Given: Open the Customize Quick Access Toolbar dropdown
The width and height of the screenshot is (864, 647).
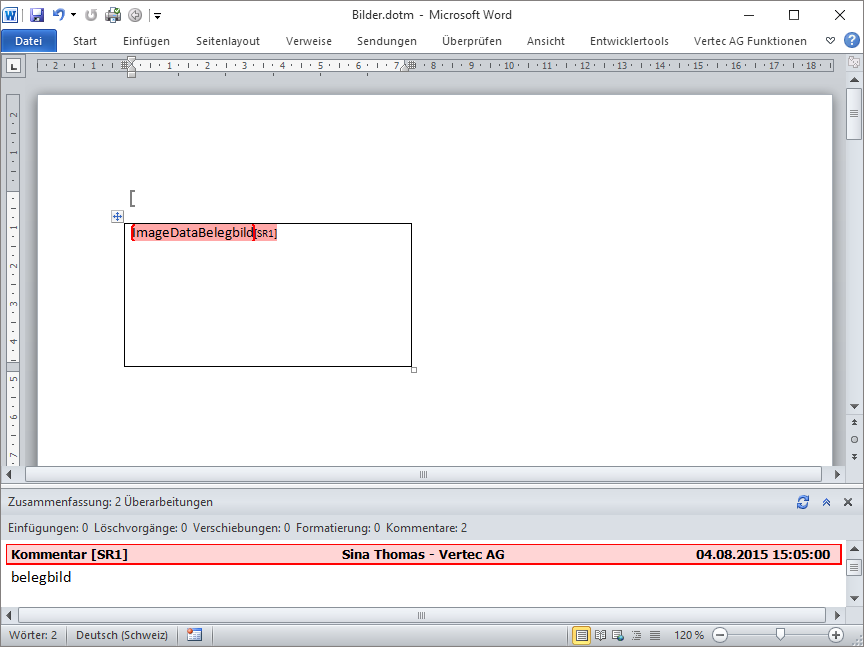Looking at the screenshot, I should tap(157, 16).
